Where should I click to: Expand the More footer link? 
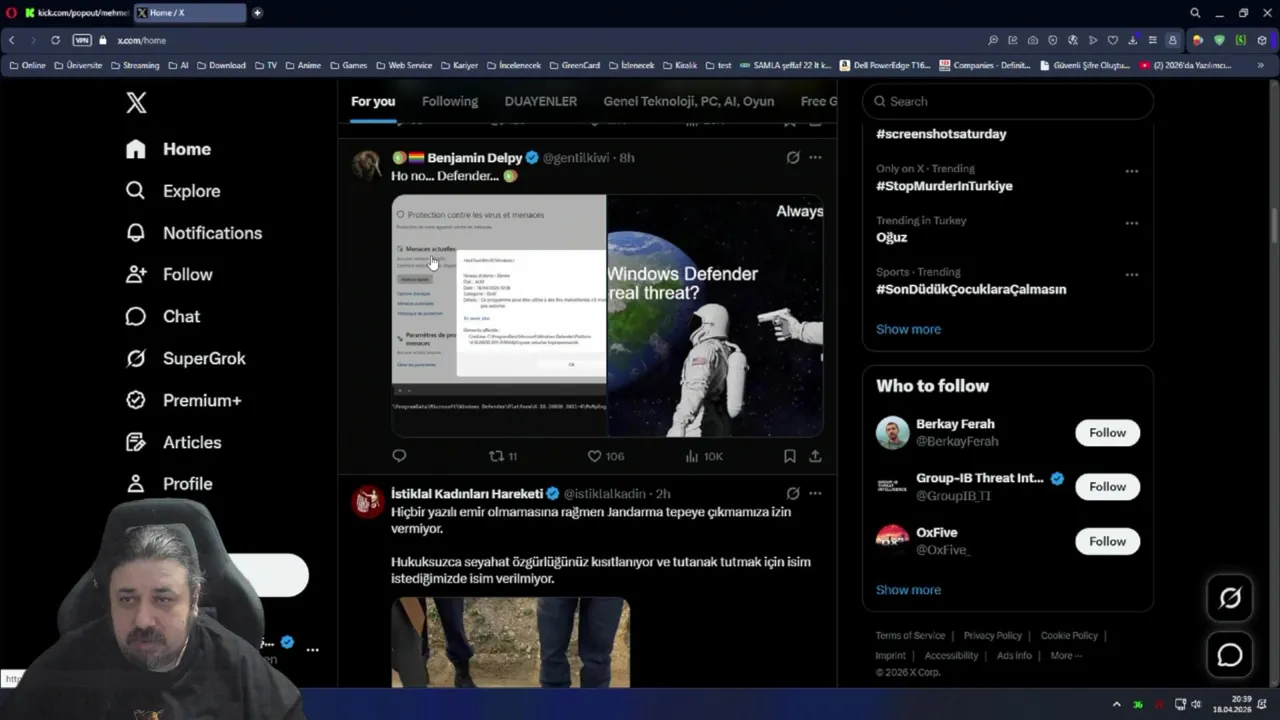(1066, 656)
